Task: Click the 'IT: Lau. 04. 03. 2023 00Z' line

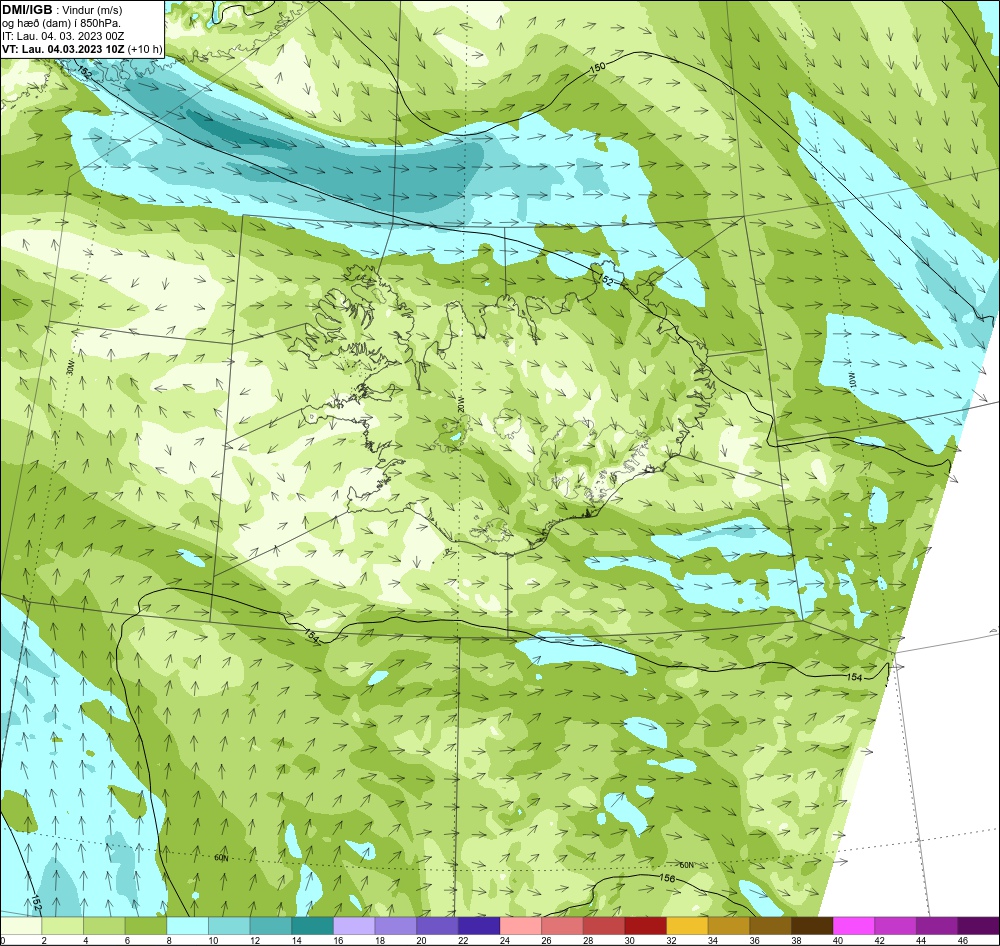Action: [x=63, y=36]
